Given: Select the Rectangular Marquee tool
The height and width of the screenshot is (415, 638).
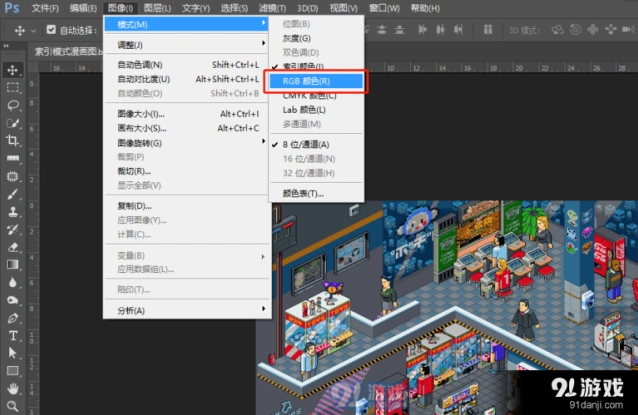Looking at the screenshot, I should click(13, 87).
